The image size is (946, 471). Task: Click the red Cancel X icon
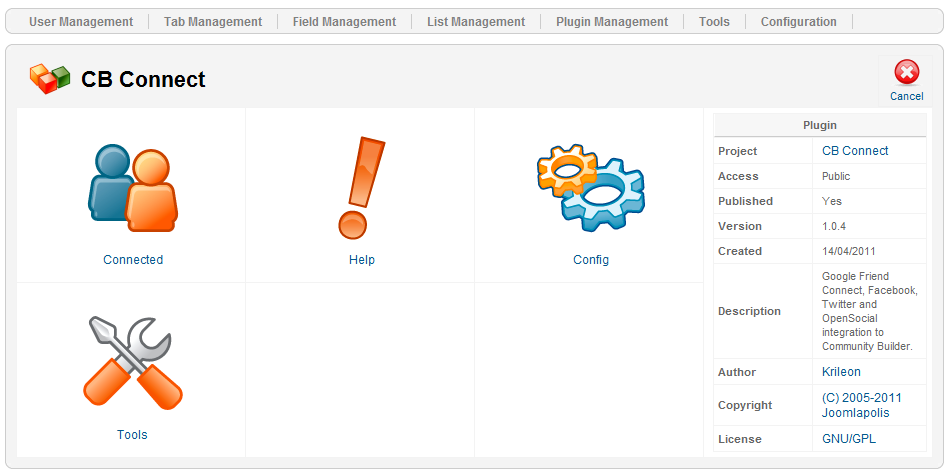point(906,73)
